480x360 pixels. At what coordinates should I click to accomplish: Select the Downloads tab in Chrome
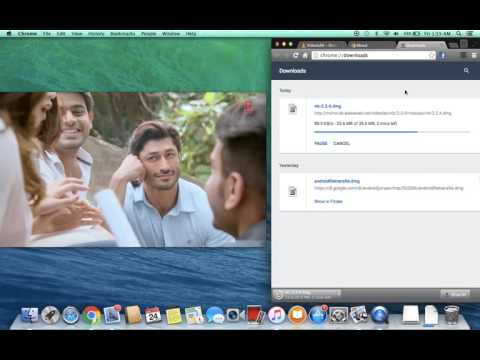point(422,45)
